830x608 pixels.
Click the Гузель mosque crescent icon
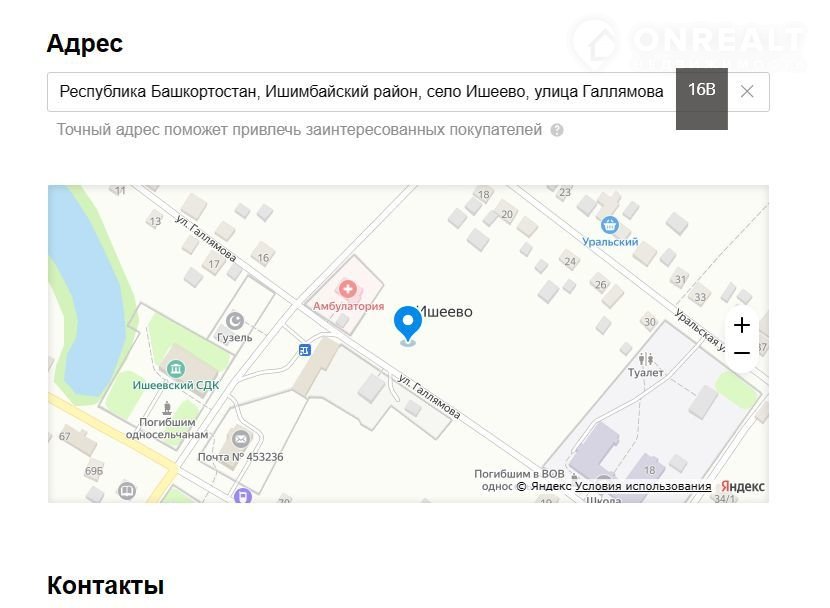tap(235, 321)
